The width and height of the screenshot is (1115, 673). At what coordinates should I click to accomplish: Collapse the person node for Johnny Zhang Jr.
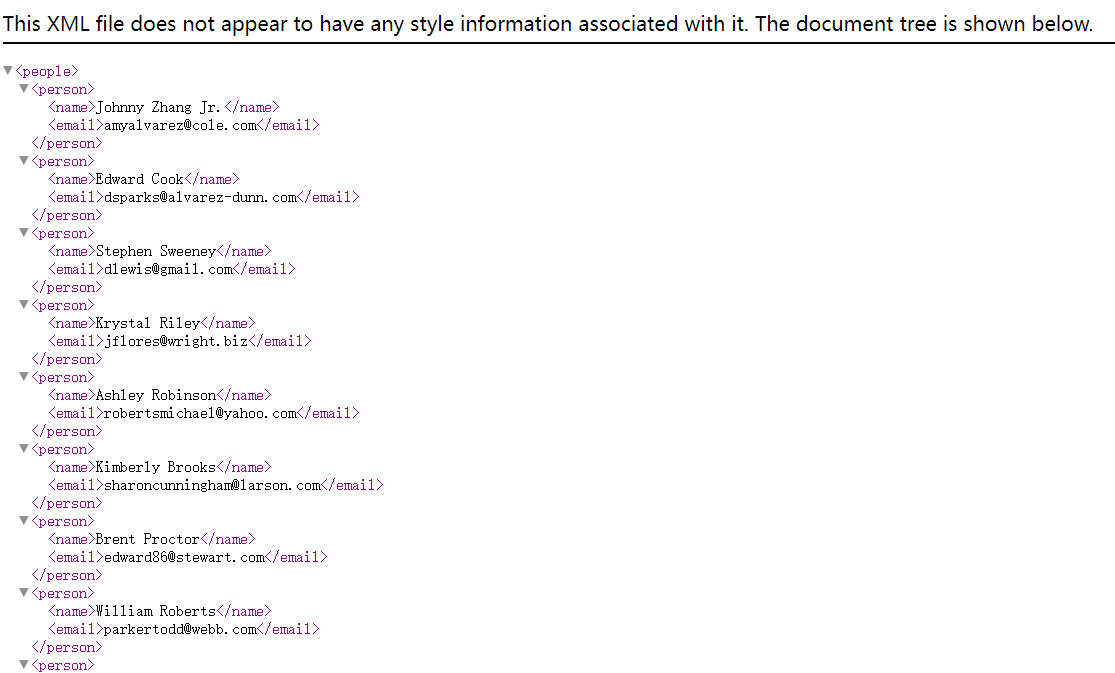pyautogui.click(x=23, y=88)
